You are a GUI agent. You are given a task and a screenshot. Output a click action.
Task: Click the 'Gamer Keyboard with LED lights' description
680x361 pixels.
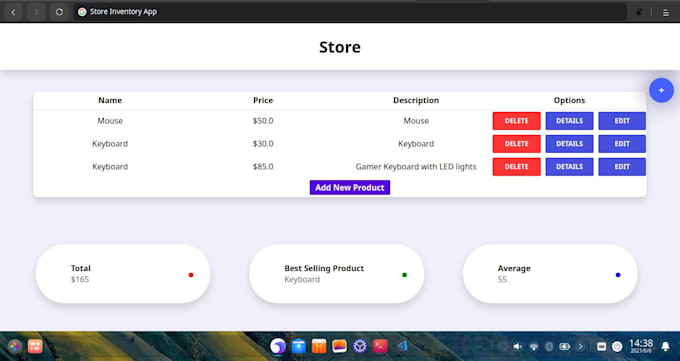click(x=416, y=167)
